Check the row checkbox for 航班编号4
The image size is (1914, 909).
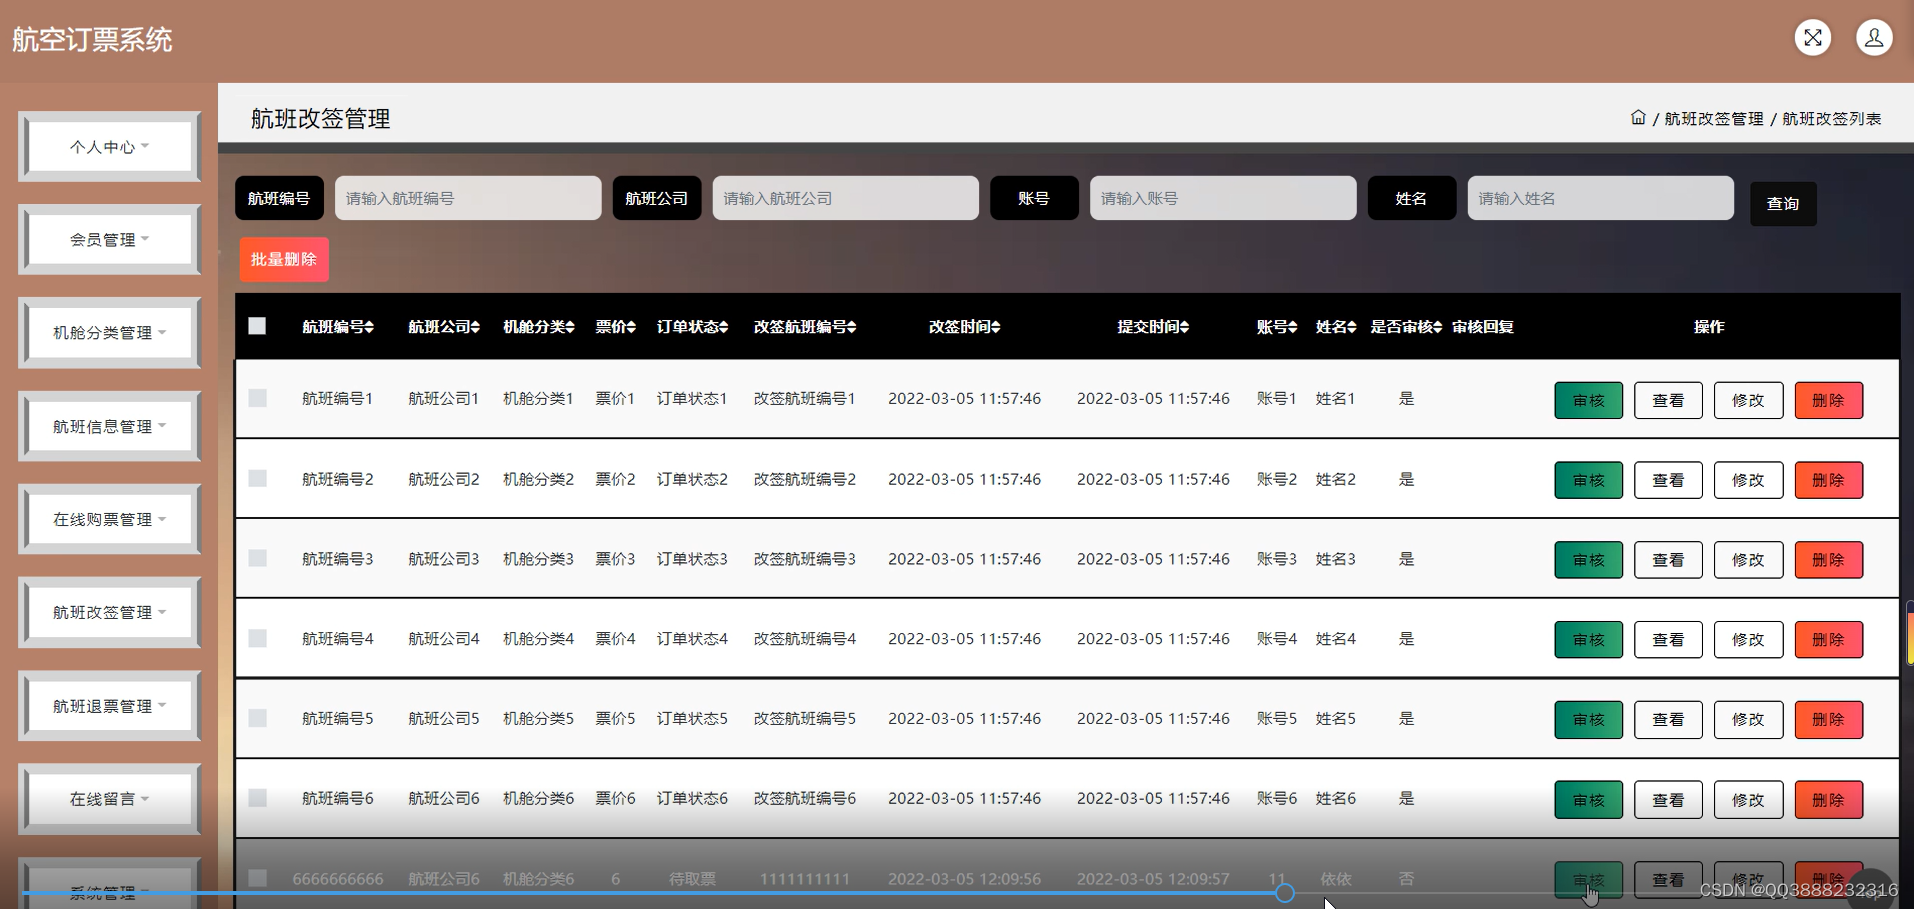click(257, 638)
